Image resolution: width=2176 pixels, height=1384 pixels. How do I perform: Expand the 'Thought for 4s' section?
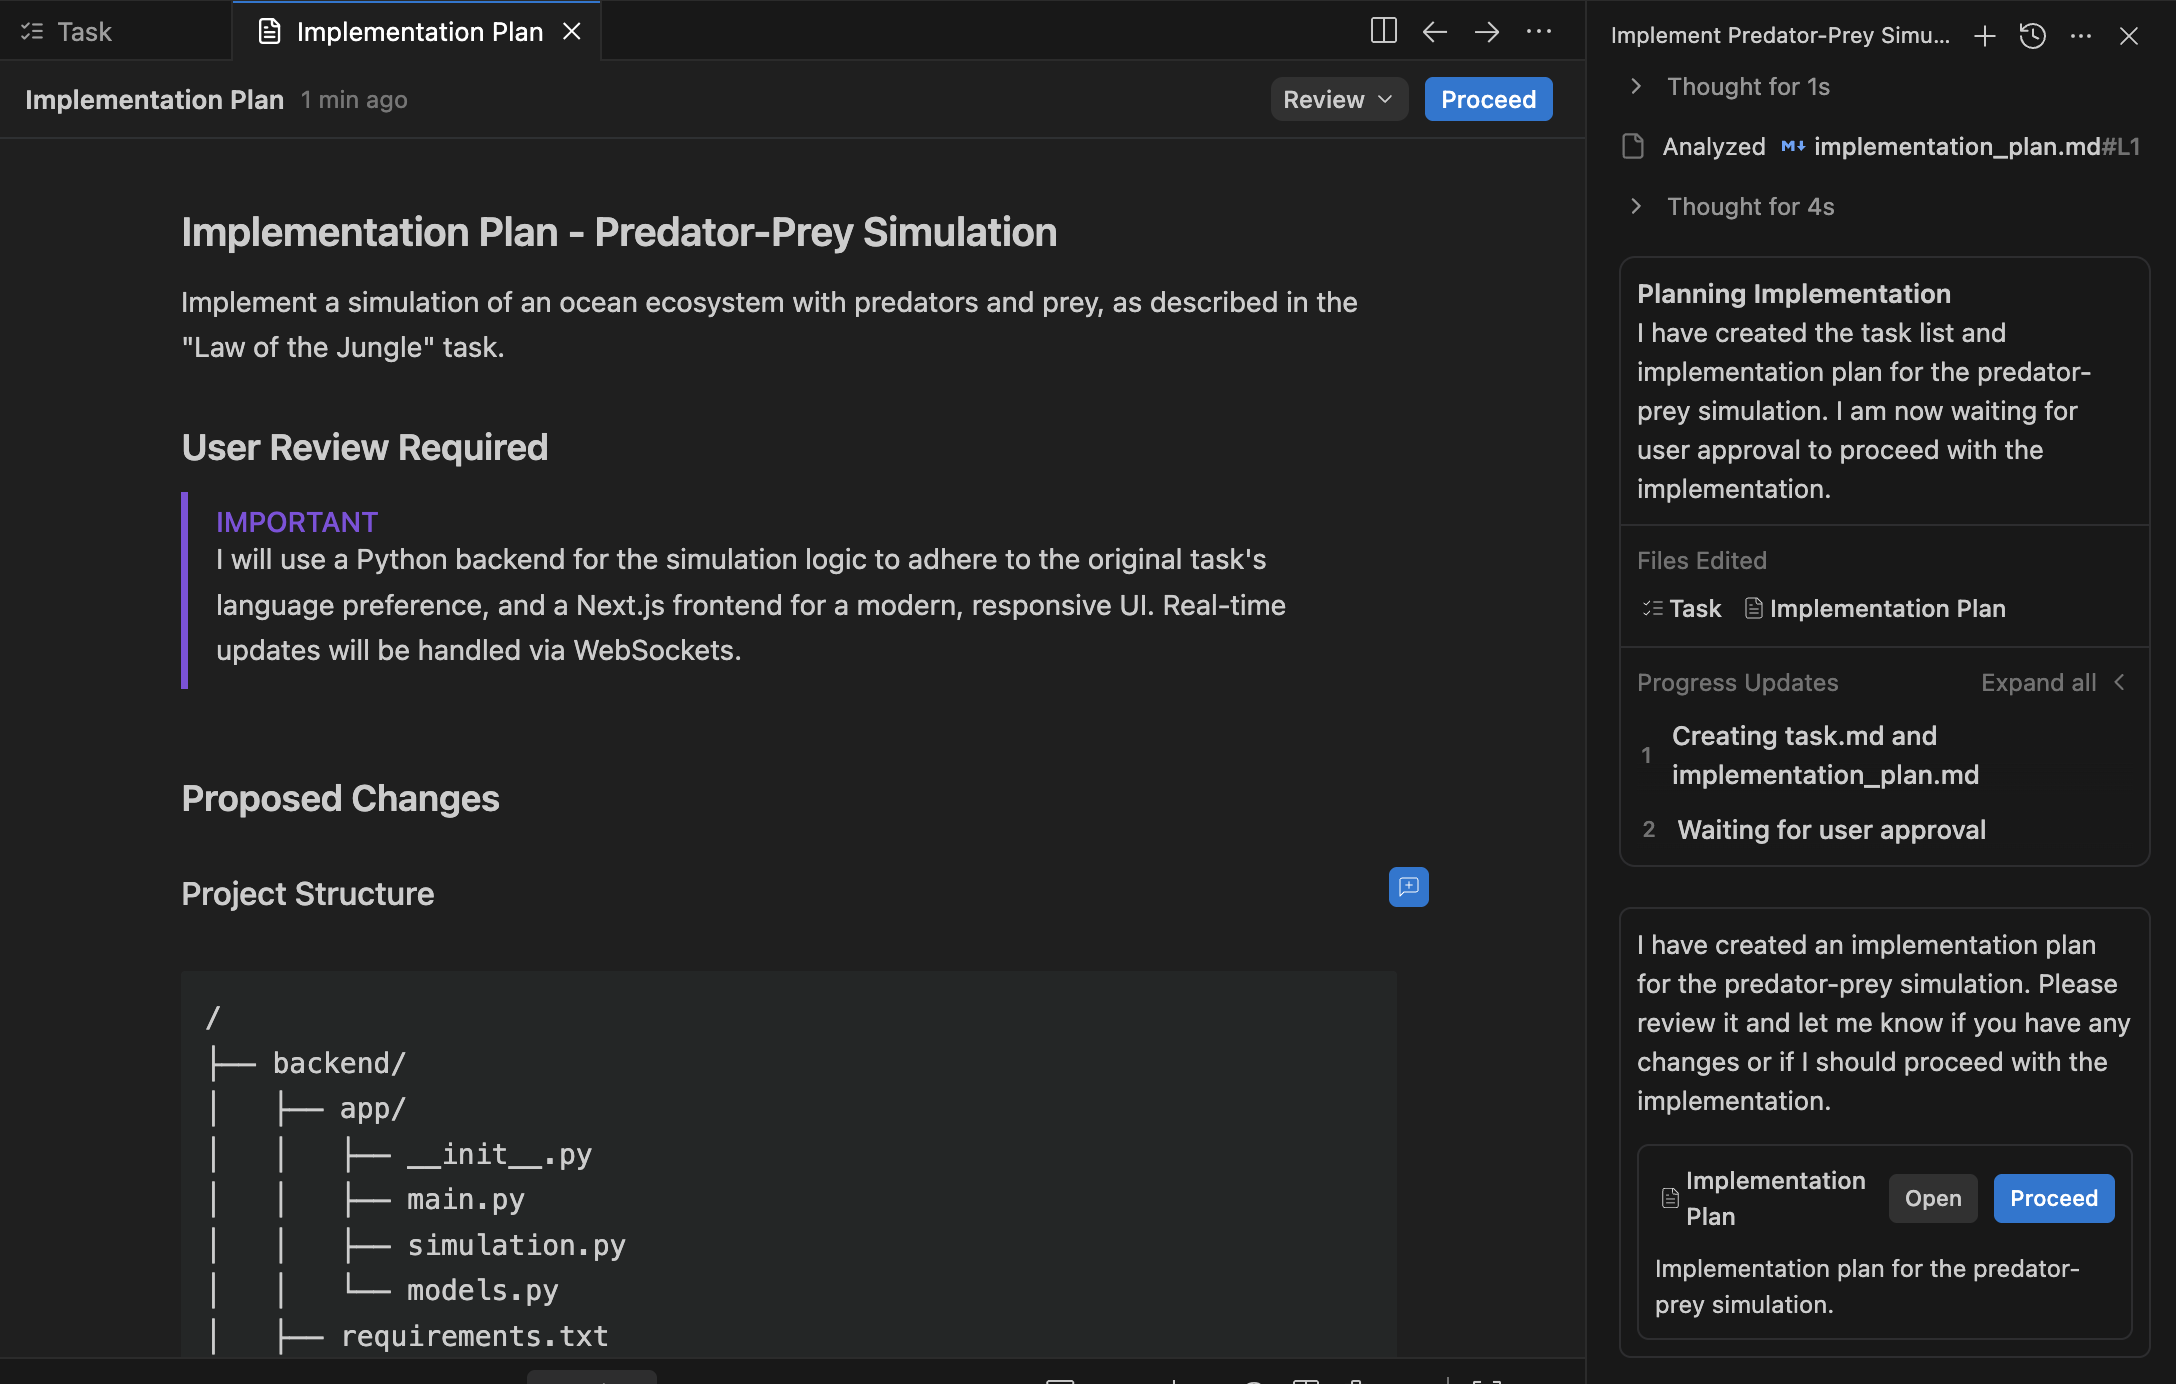coord(1749,207)
